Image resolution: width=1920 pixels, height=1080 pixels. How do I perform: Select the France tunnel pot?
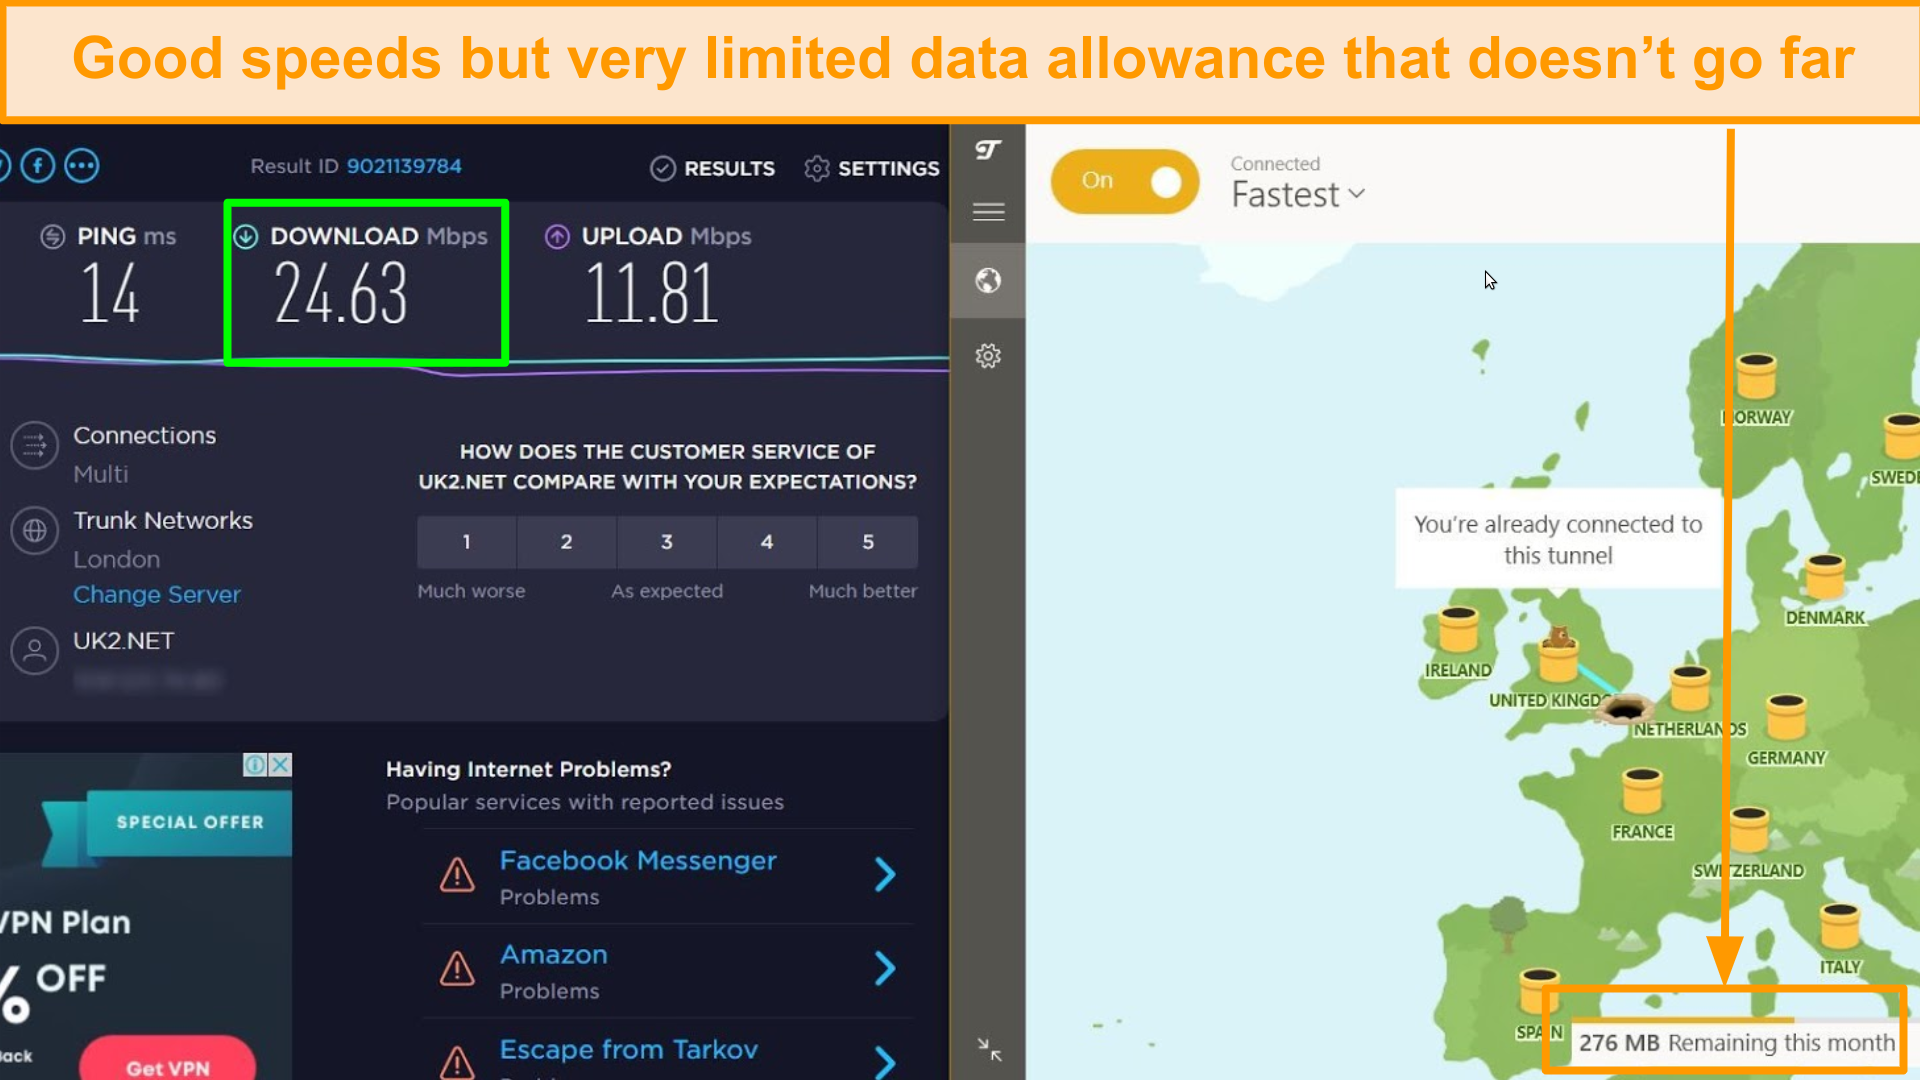coord(1642,792)
